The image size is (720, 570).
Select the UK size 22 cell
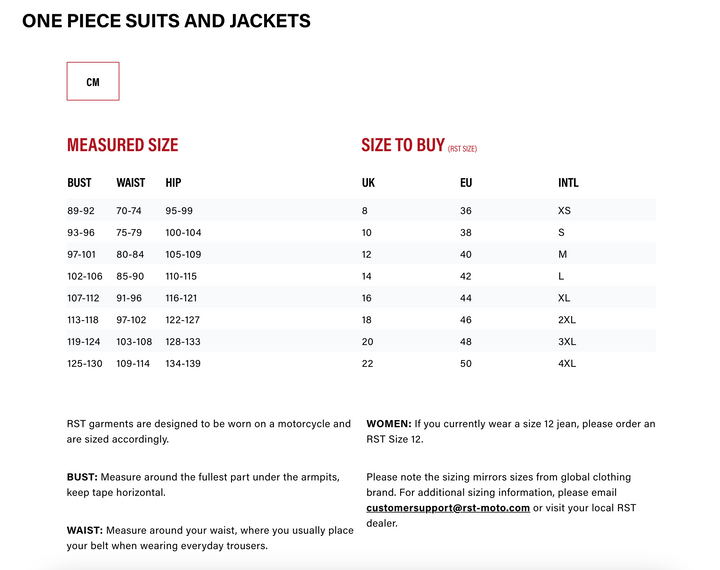[367, 363]
